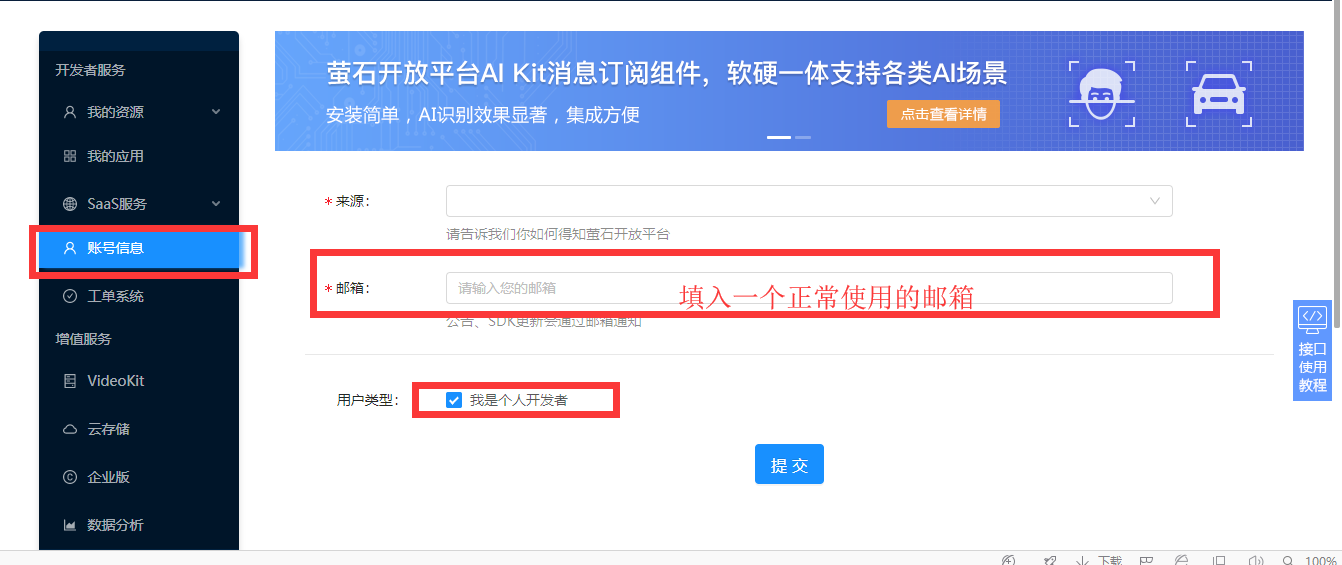Open 工单系统 via its check-circle icon
1342x565 pixels.
pos(70,296)
